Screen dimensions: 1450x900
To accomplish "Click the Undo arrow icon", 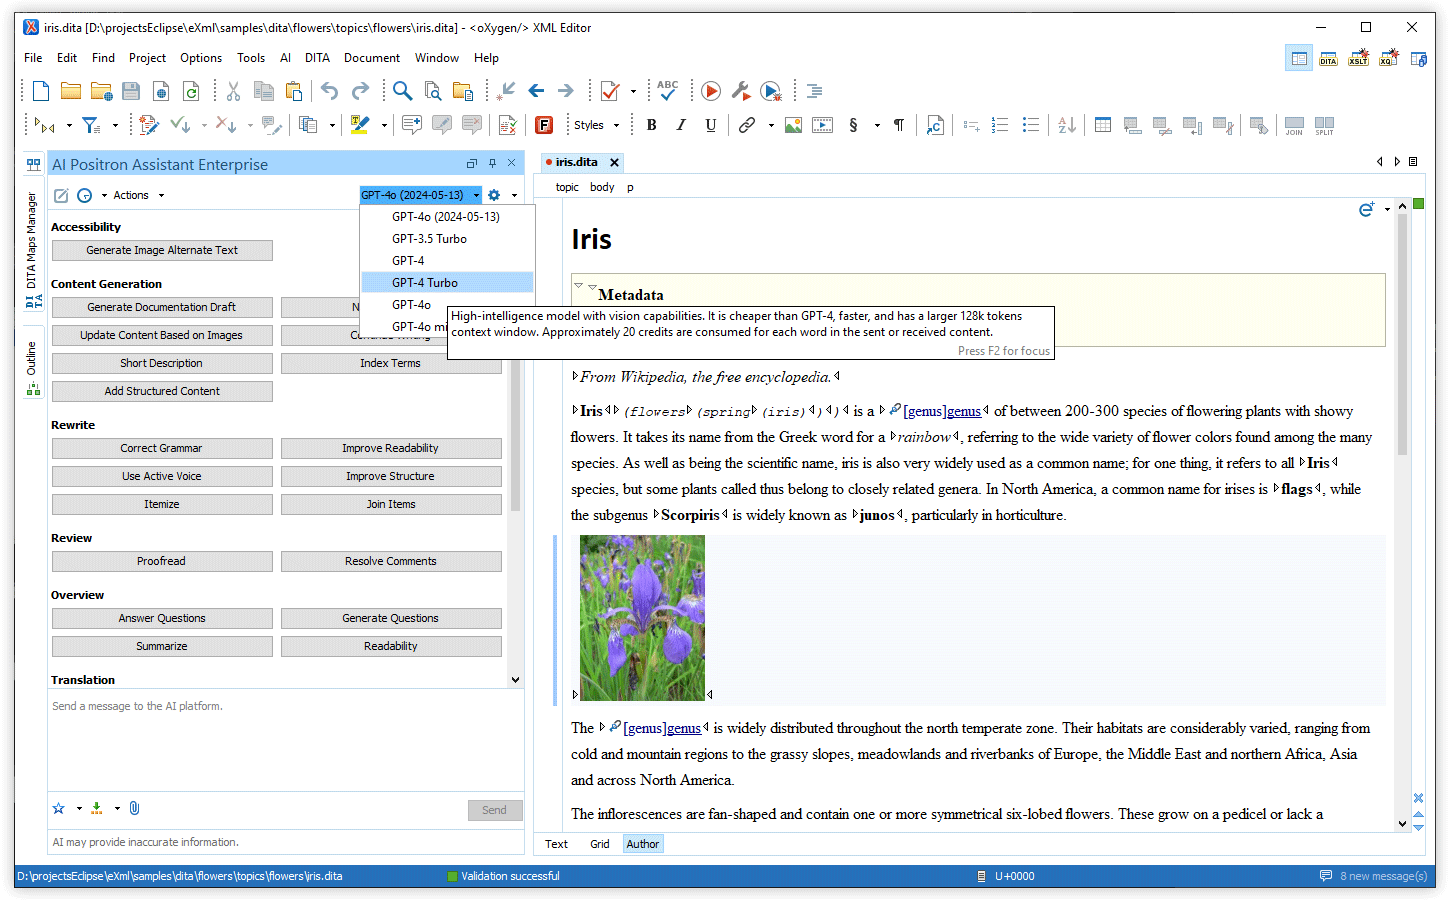I will pyautogui.click(x=329, y=91).
